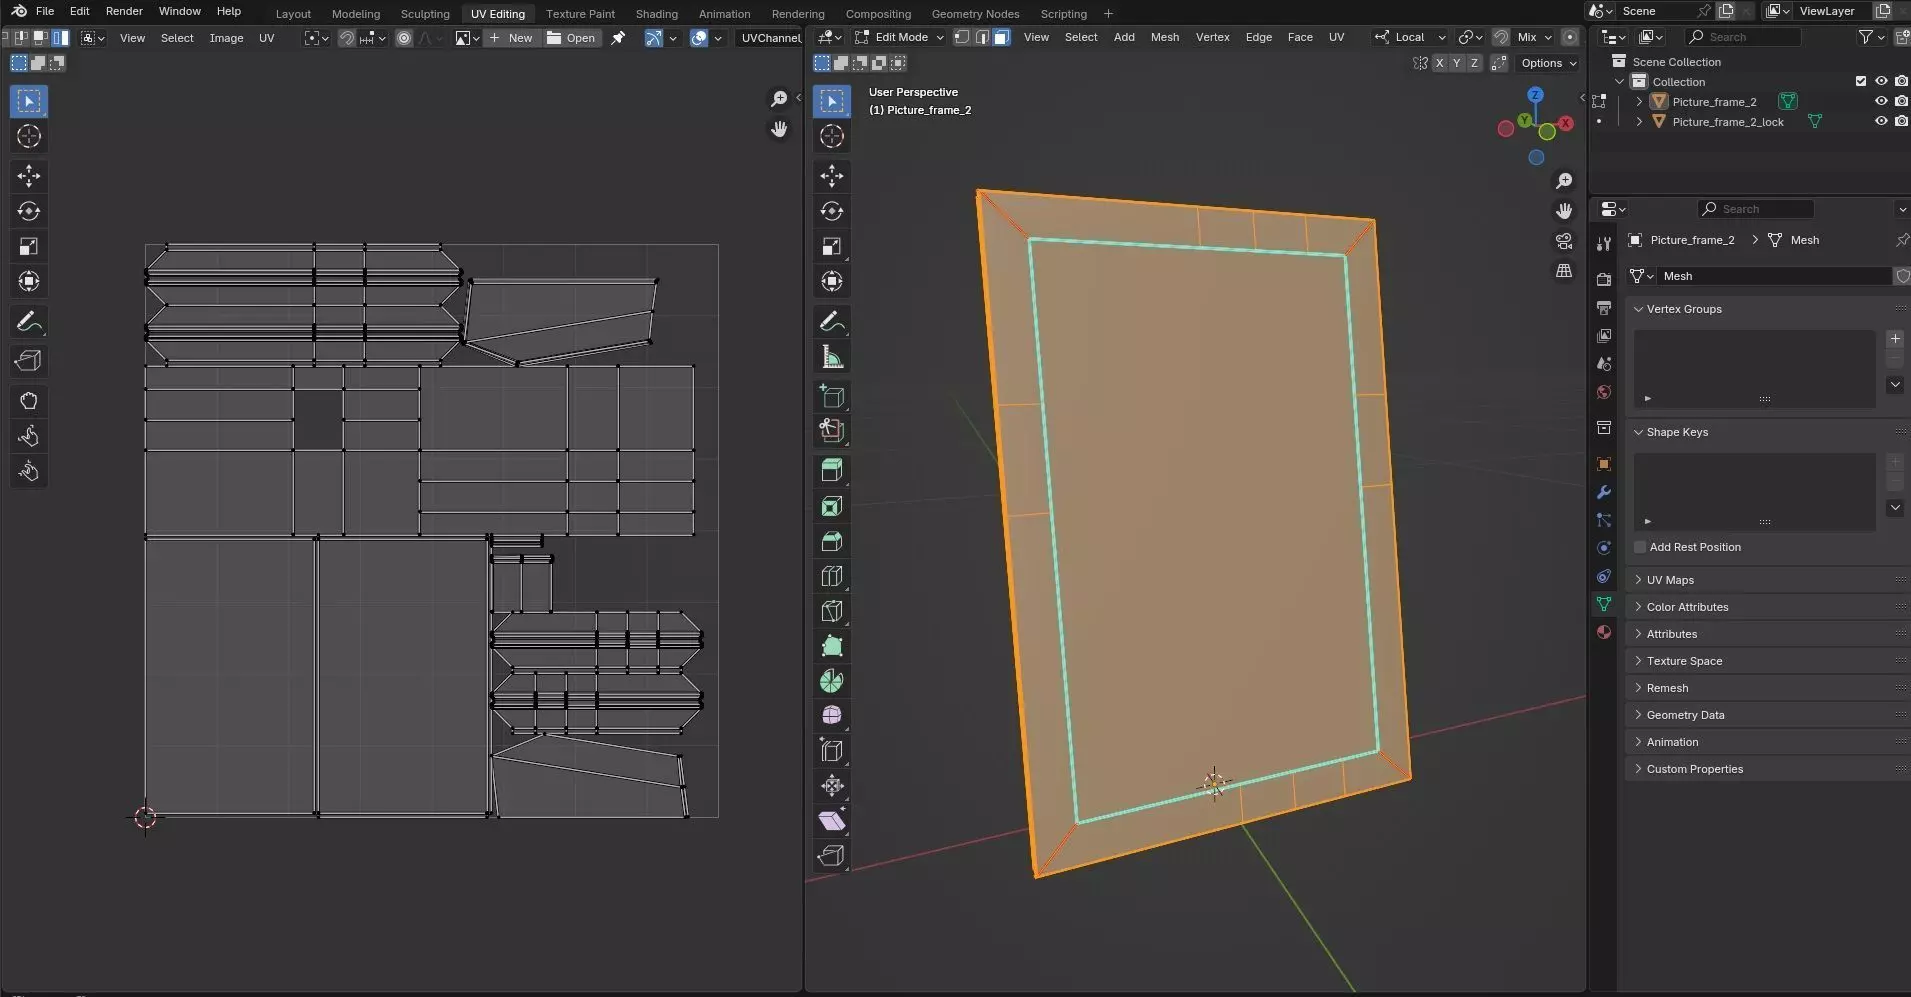
Task: Open the Render menu
Action: coord(124,11)
